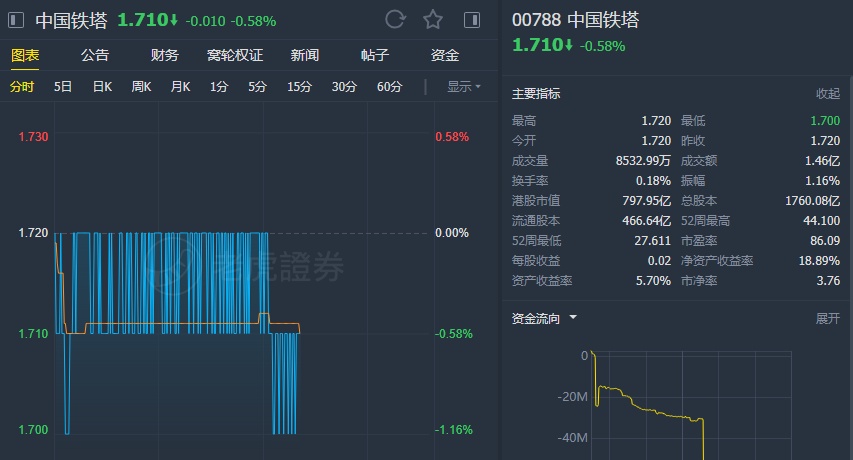The height and width of the screenshot is (460, 853).
Task: Open the 帖子 tab
Action: tap(375, 56)
